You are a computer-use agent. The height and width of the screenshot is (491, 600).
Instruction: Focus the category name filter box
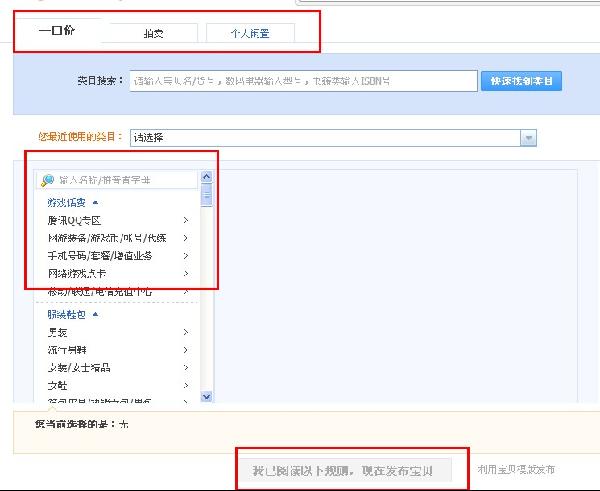[x=125, y=181]
